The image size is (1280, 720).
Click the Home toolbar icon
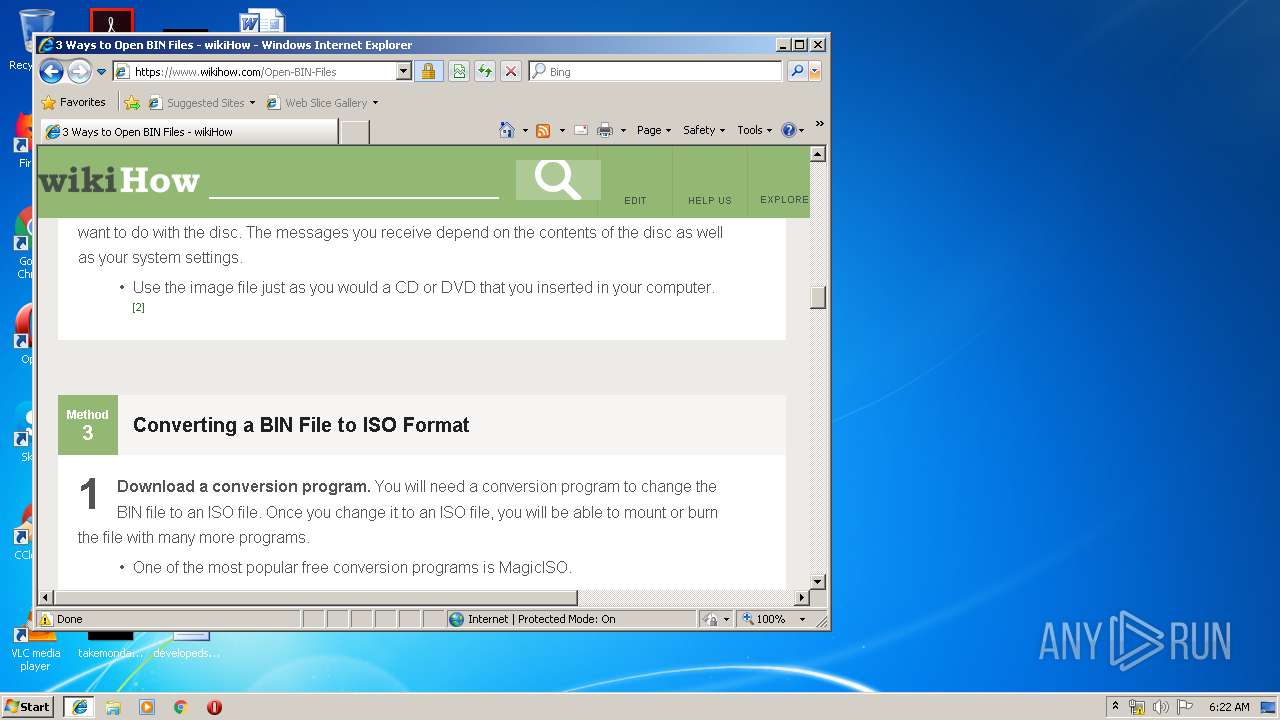point(507,130)
